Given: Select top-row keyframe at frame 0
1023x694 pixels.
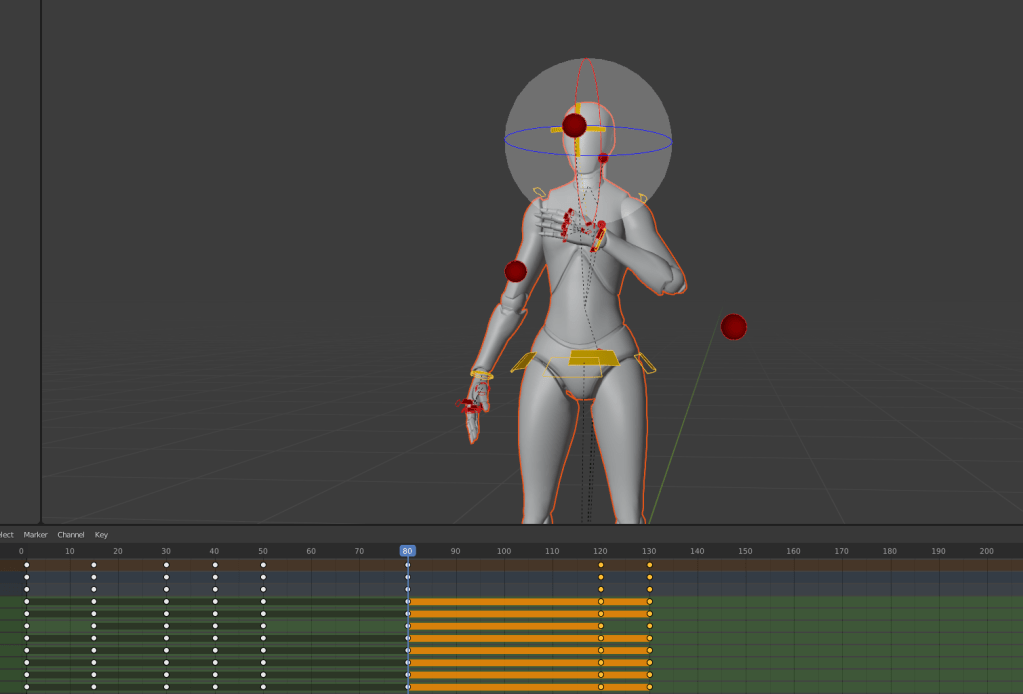Looking at the screenshot, I should (27, 565).
